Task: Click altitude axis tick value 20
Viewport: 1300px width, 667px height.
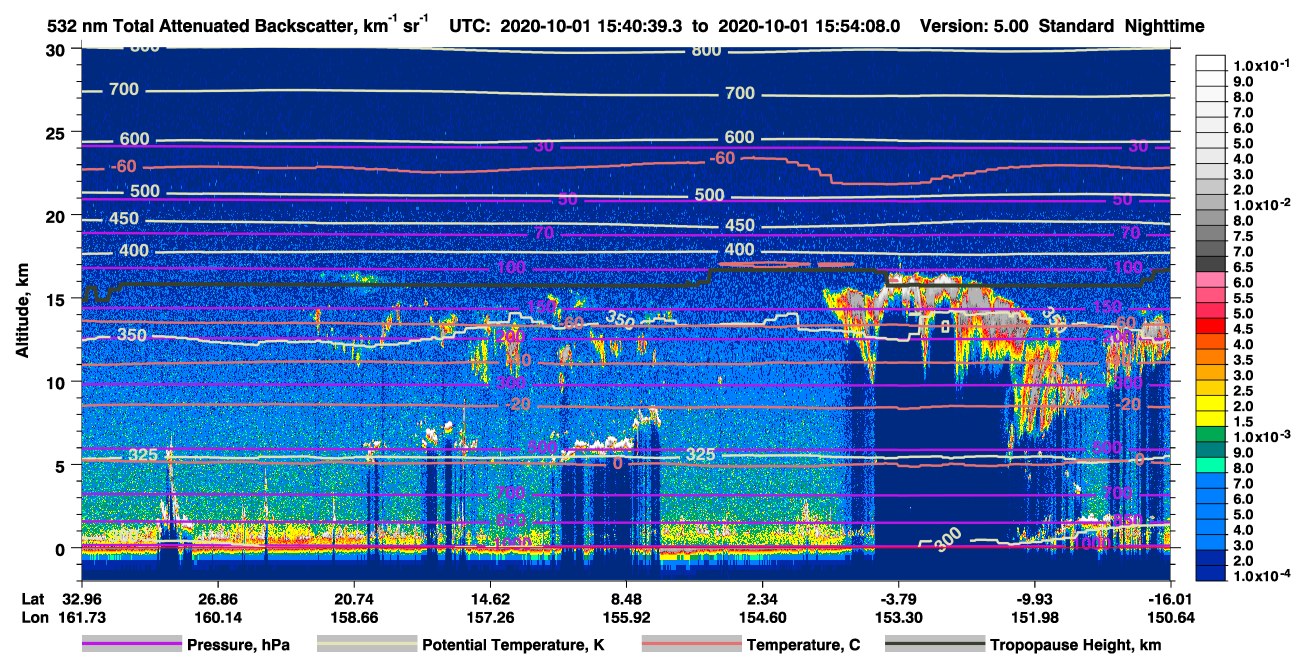Action: [55, 215]
